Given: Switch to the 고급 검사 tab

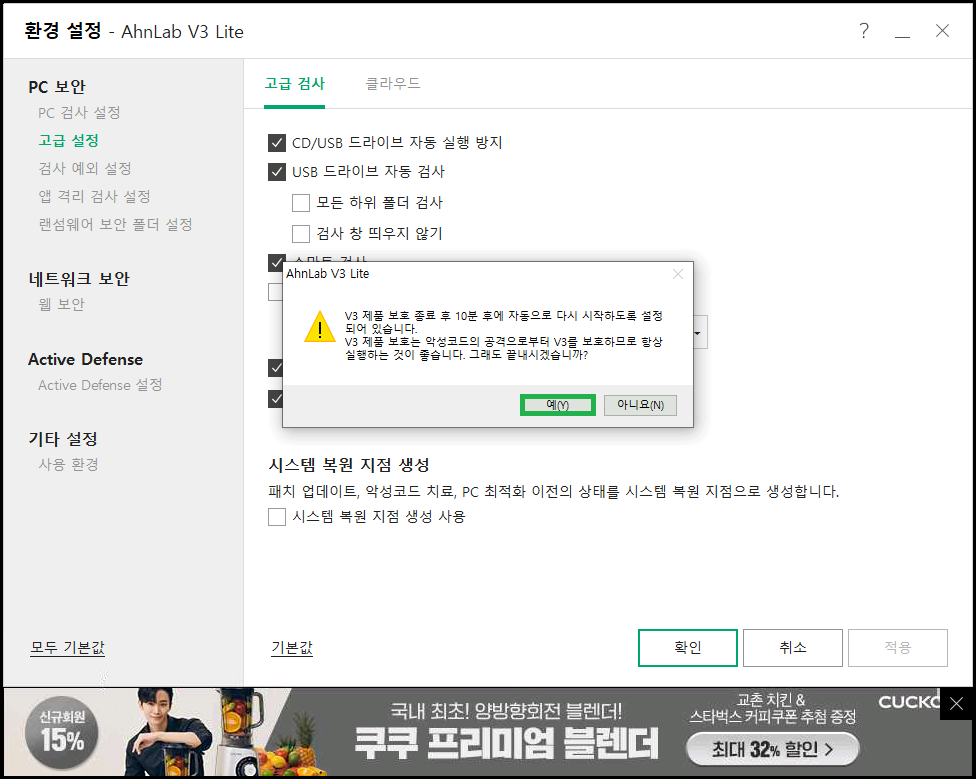Looking at the screenshot, I should pyautogui.click(x=294, y=84).
